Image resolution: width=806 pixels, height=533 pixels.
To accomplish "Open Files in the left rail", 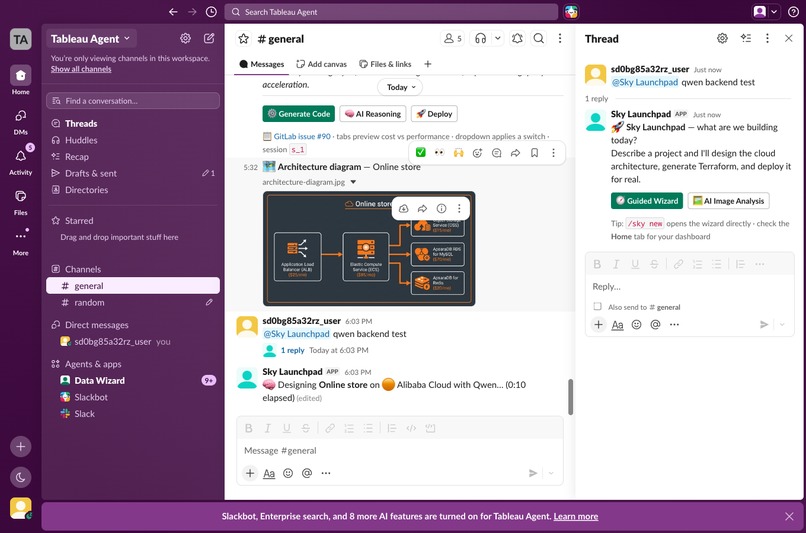I will coord(21,201).
